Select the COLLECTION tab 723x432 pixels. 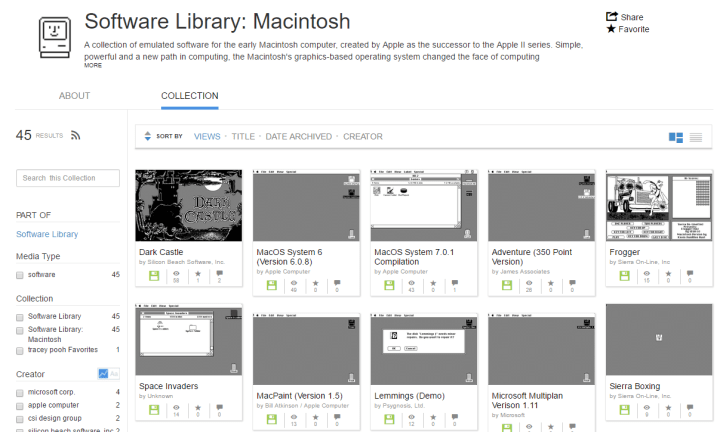(189, 96)
